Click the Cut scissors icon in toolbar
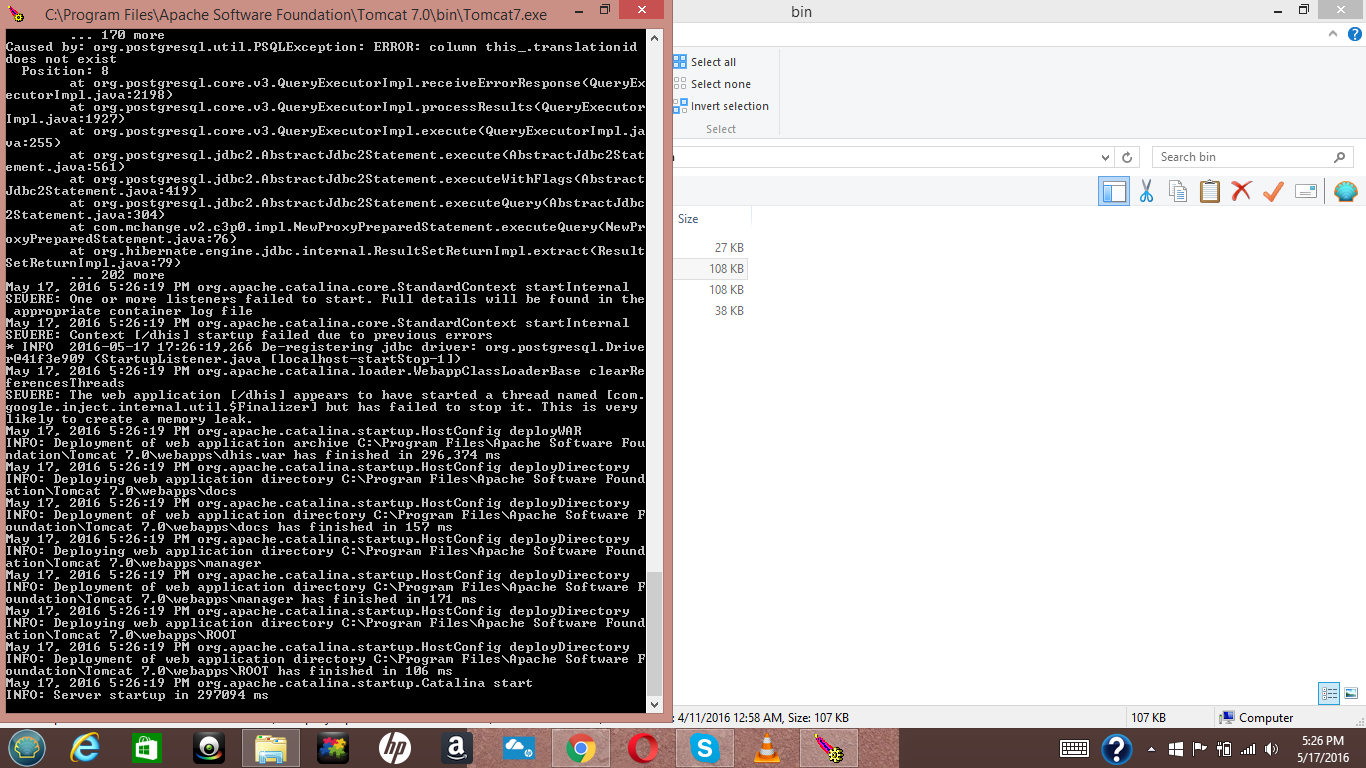1366x768 pixels. point(1146,191)
